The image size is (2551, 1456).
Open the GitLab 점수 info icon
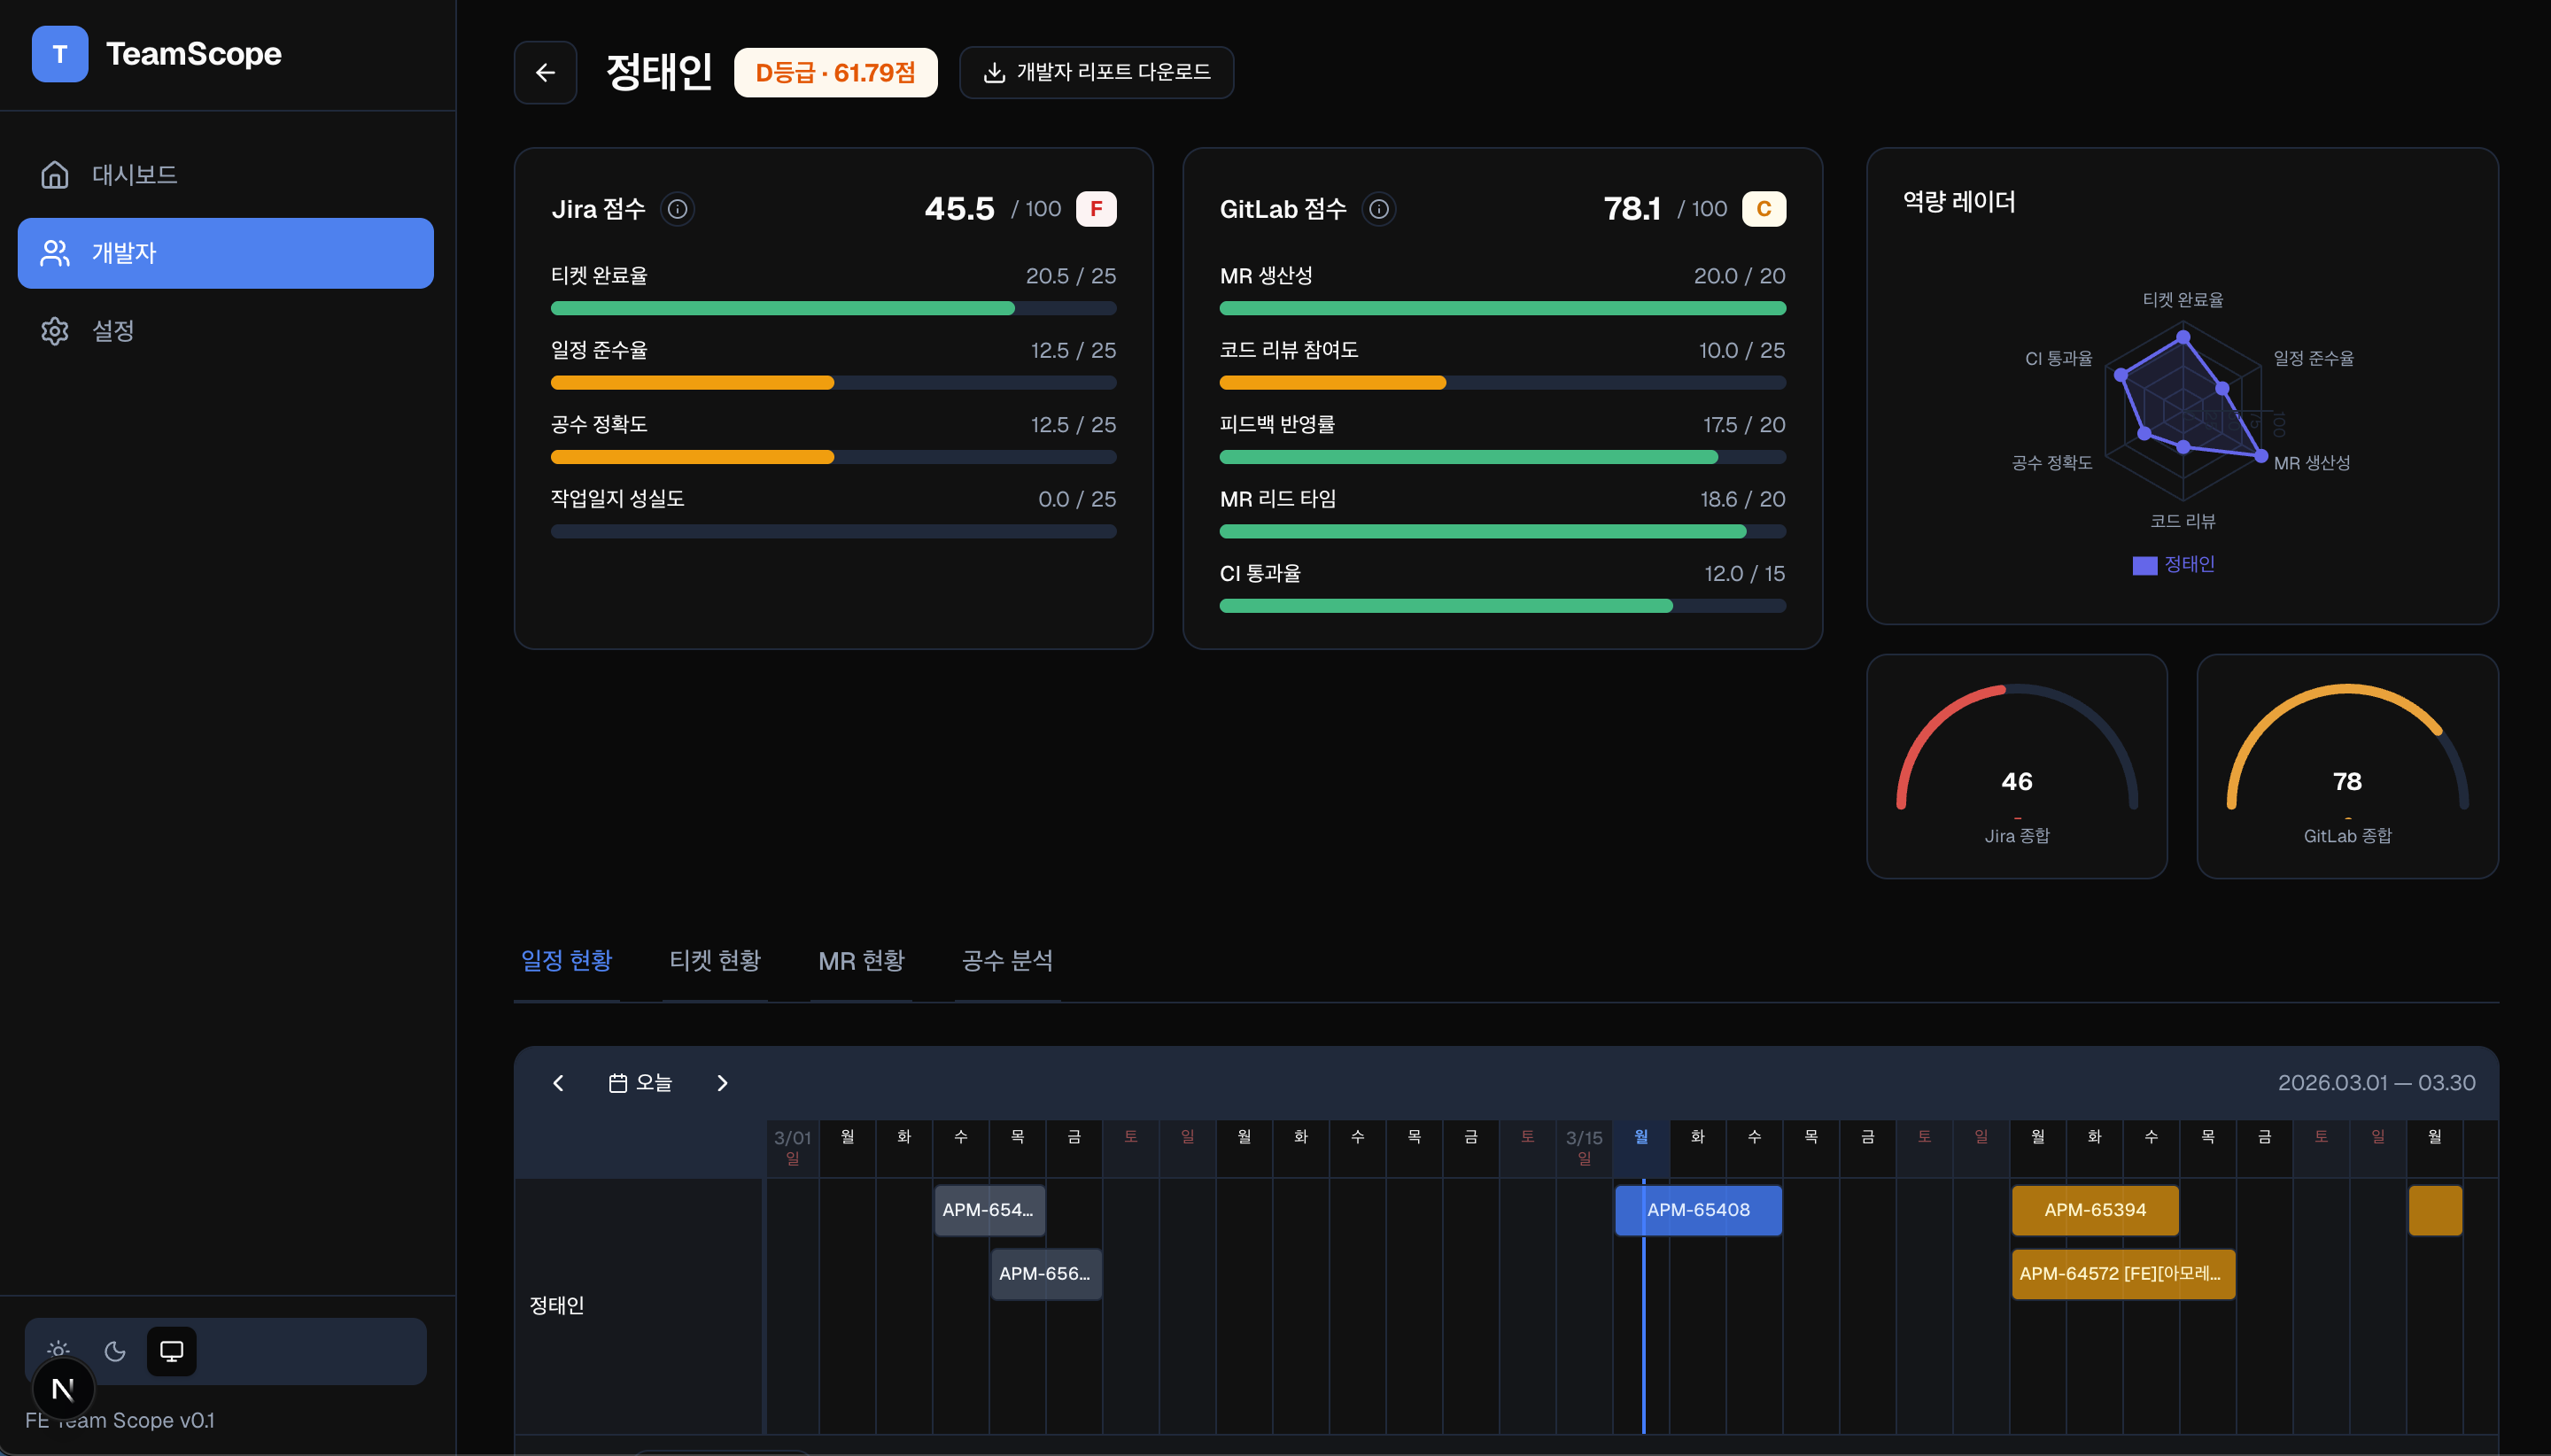coord(1379,209)
